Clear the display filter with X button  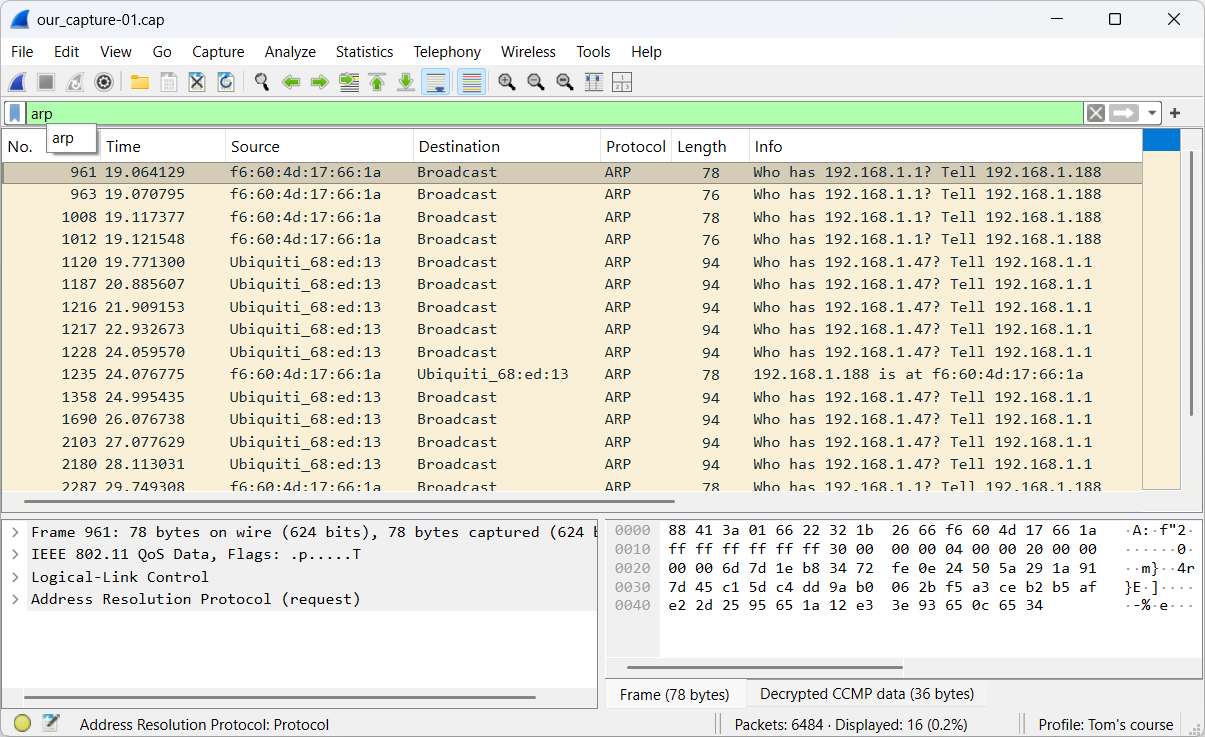click(1096, 113)
